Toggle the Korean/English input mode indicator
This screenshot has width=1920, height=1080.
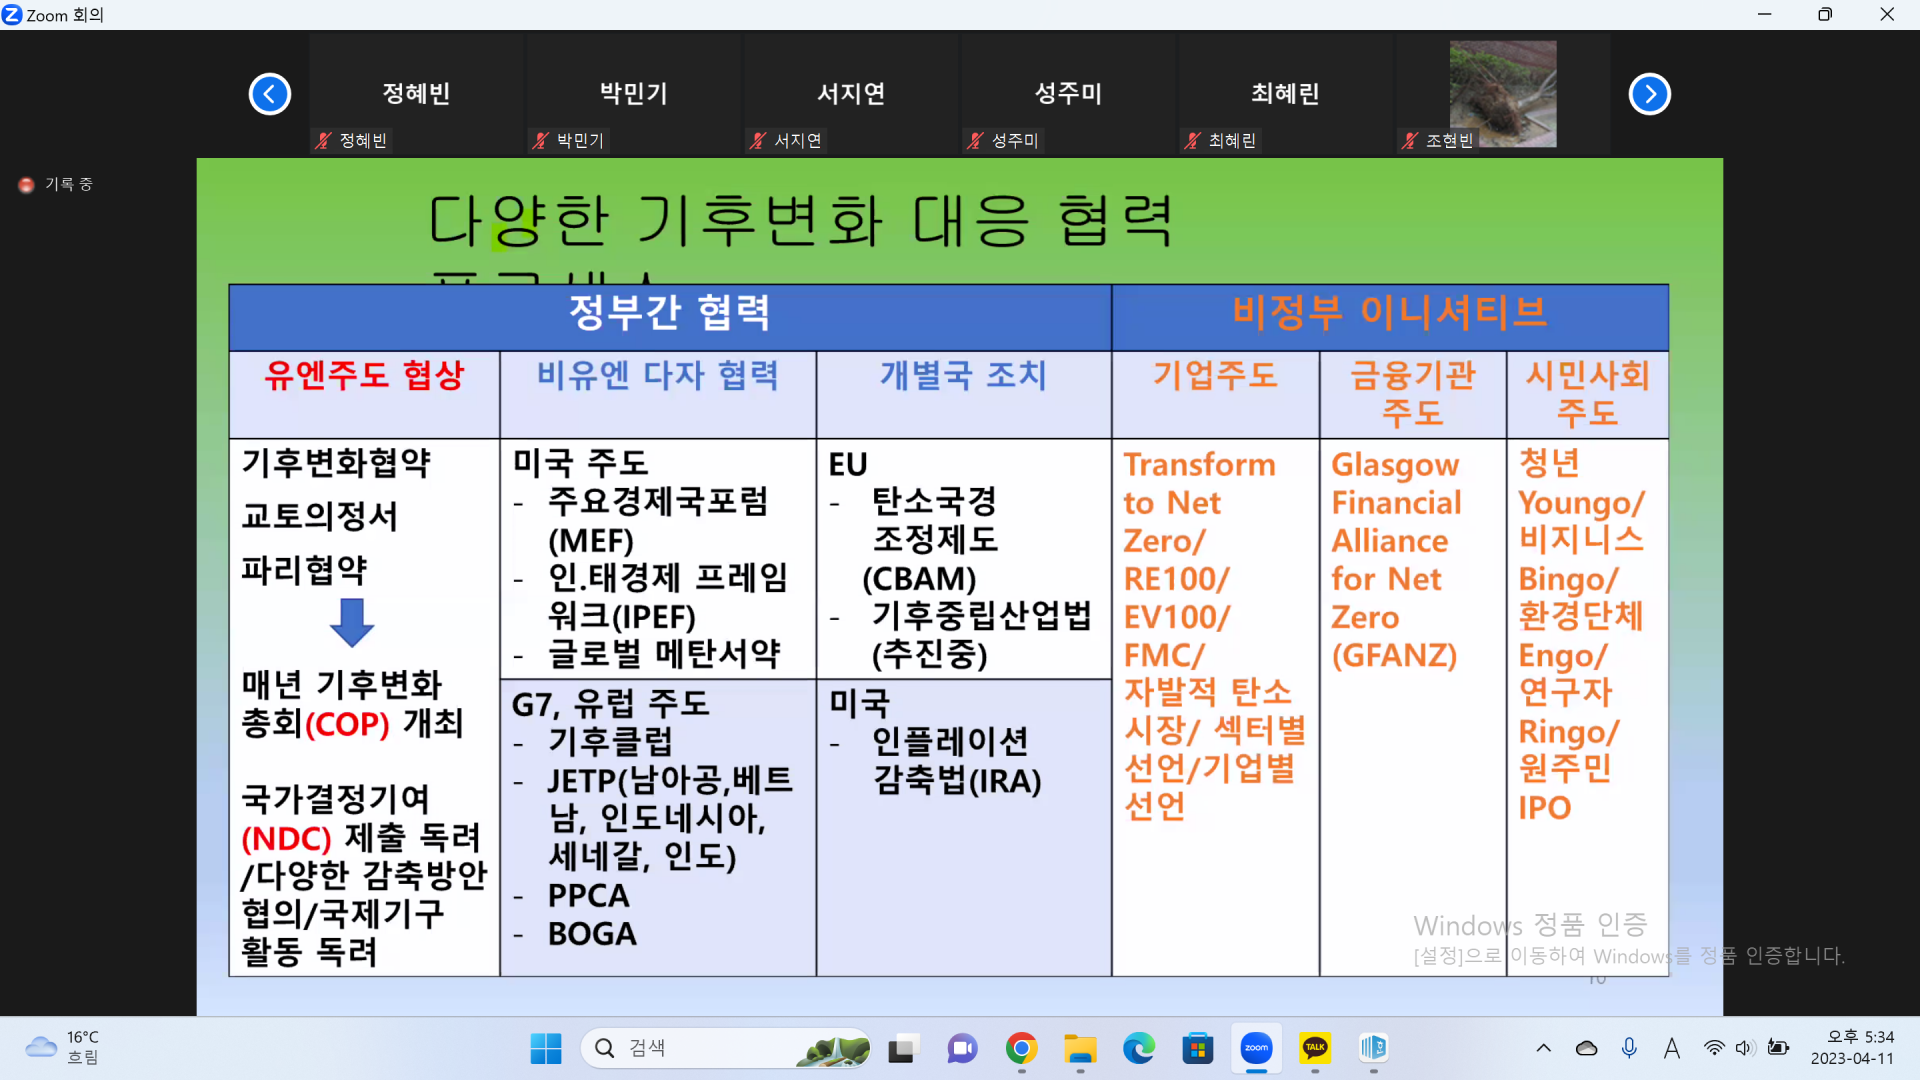[1671, 1048]
